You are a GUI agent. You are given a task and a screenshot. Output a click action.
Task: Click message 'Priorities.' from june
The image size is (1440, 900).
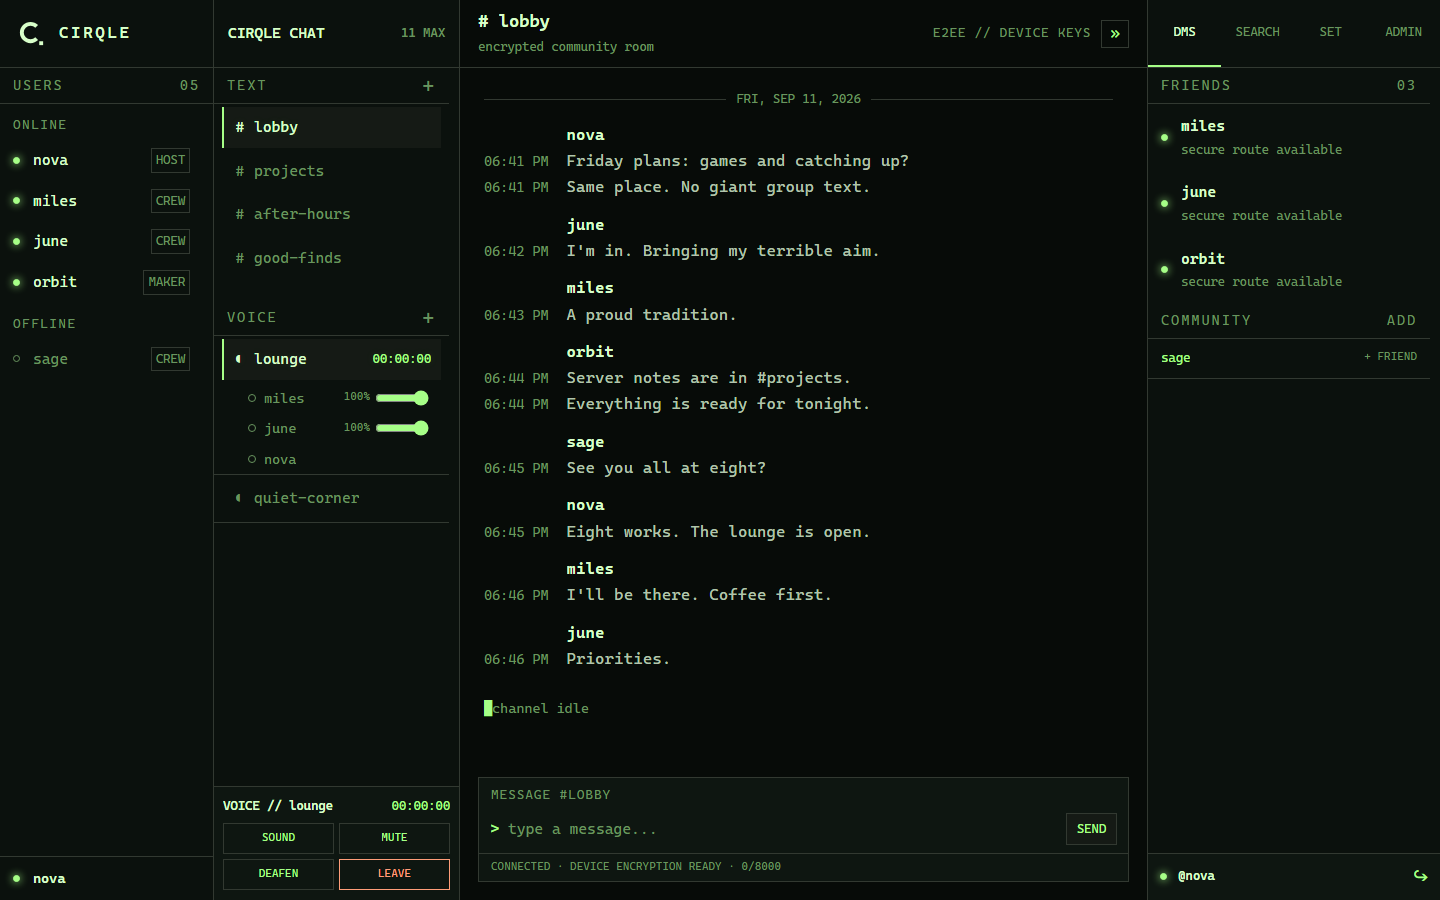618,659
